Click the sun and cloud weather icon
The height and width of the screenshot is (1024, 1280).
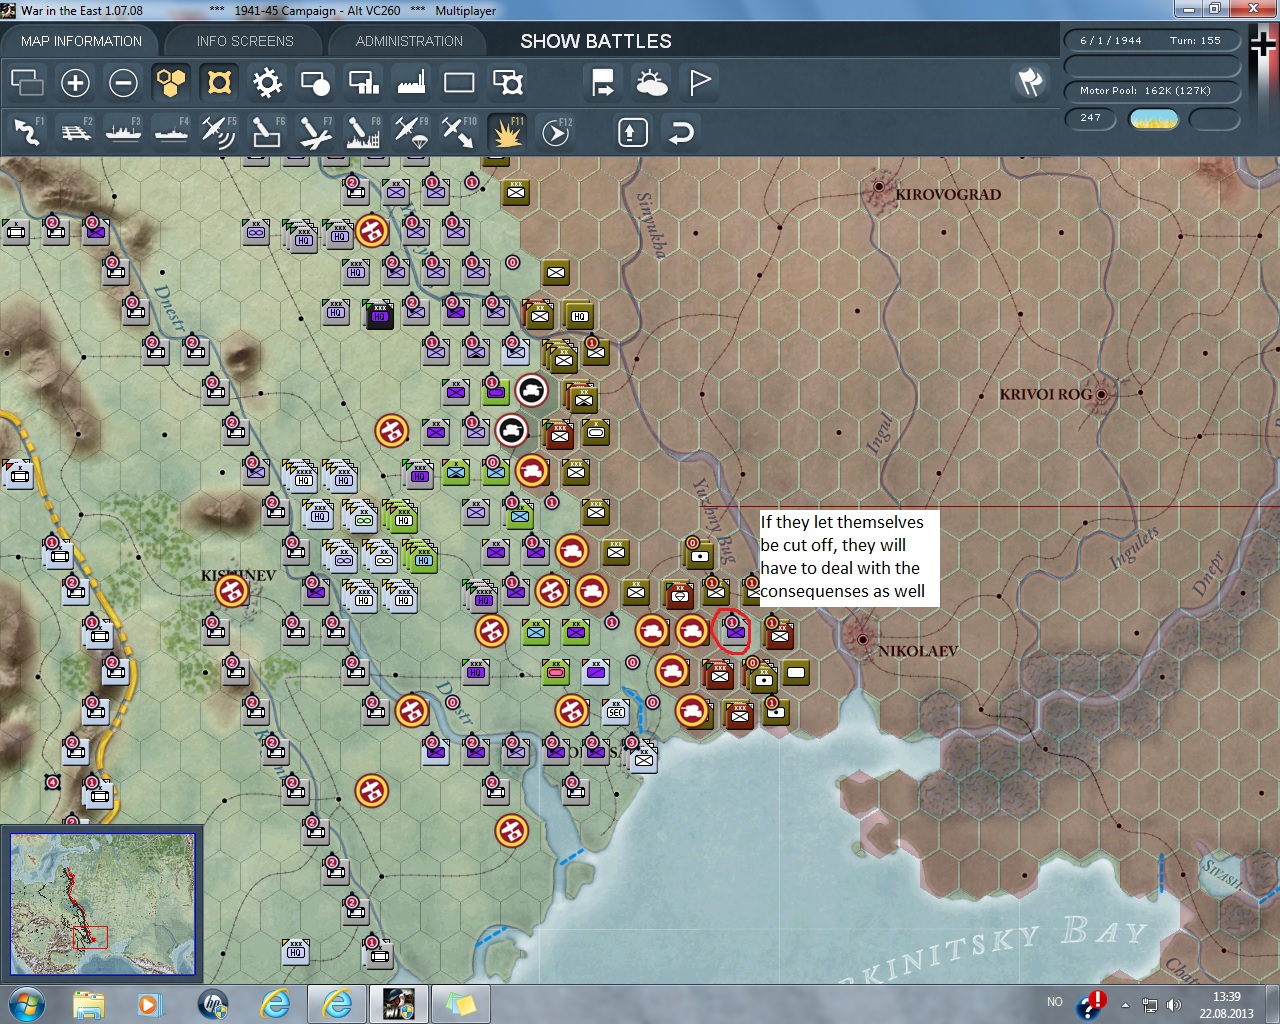pos(651,82)
